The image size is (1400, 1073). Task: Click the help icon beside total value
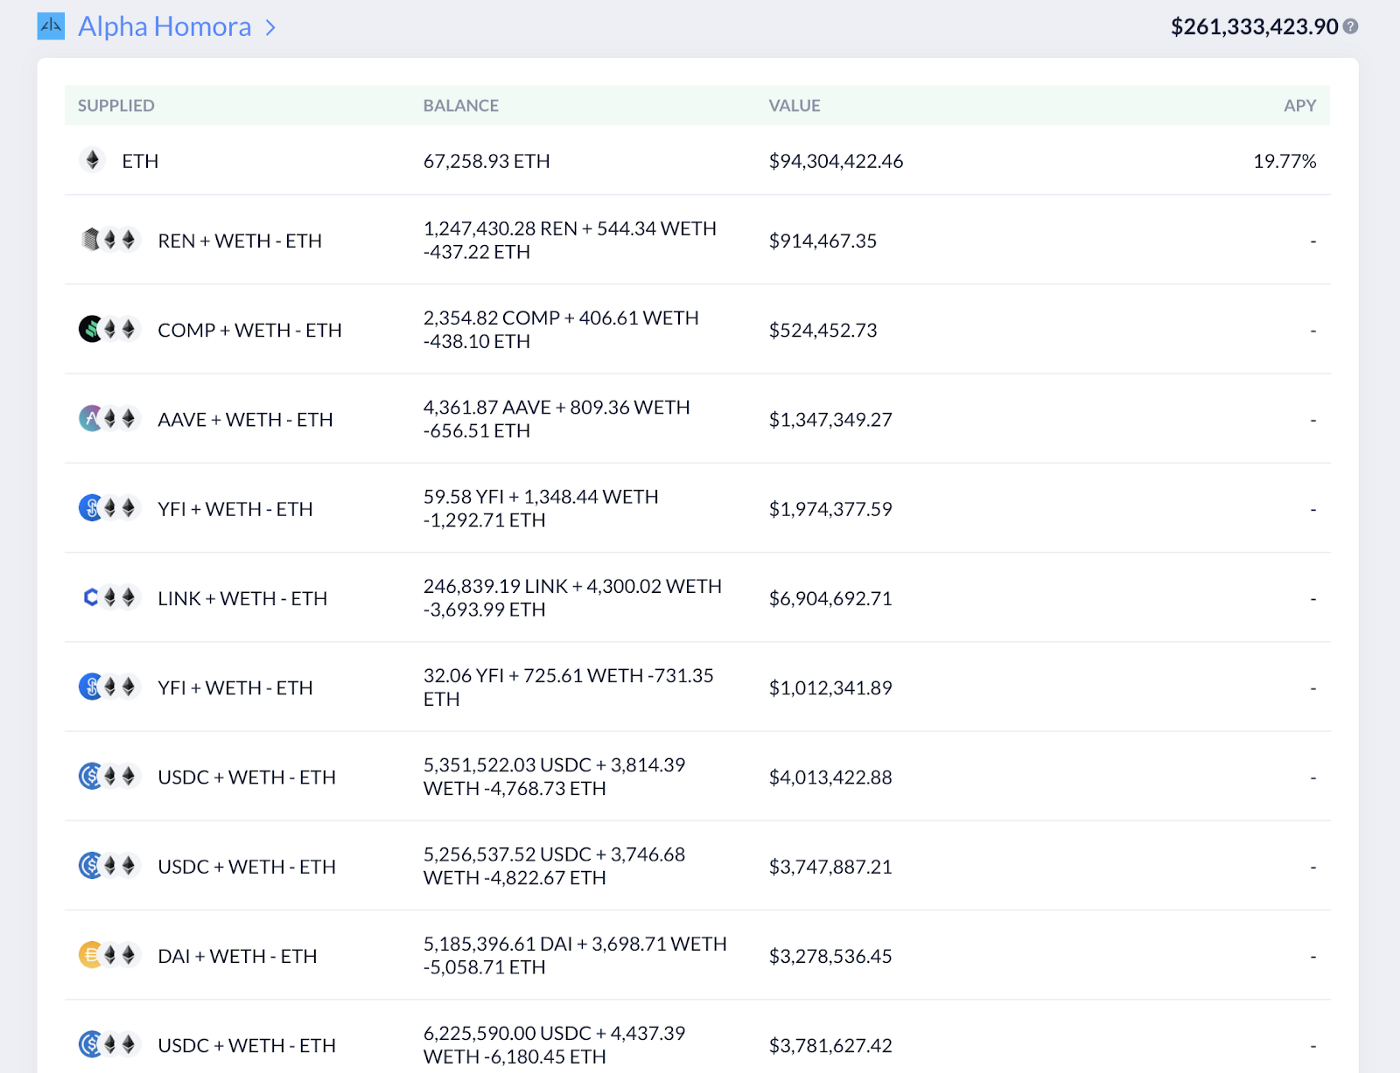[1350, 26]
